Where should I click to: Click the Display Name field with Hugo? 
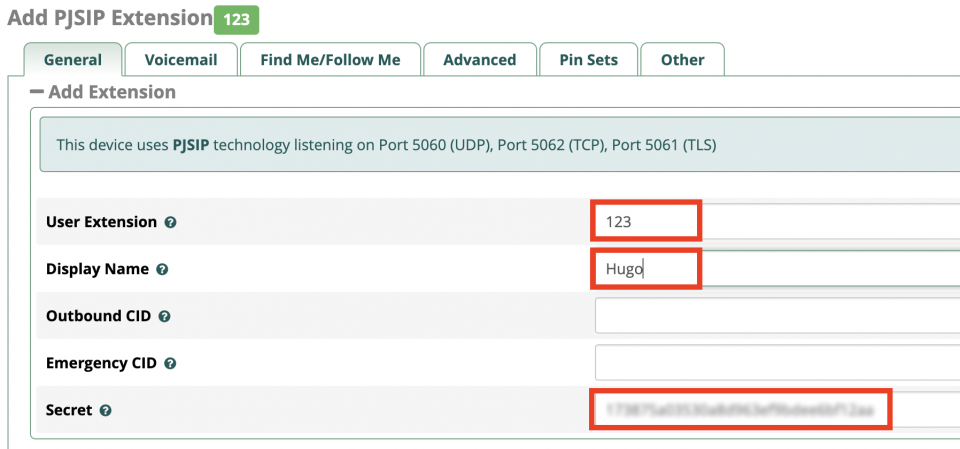click(x=776, y=269)
